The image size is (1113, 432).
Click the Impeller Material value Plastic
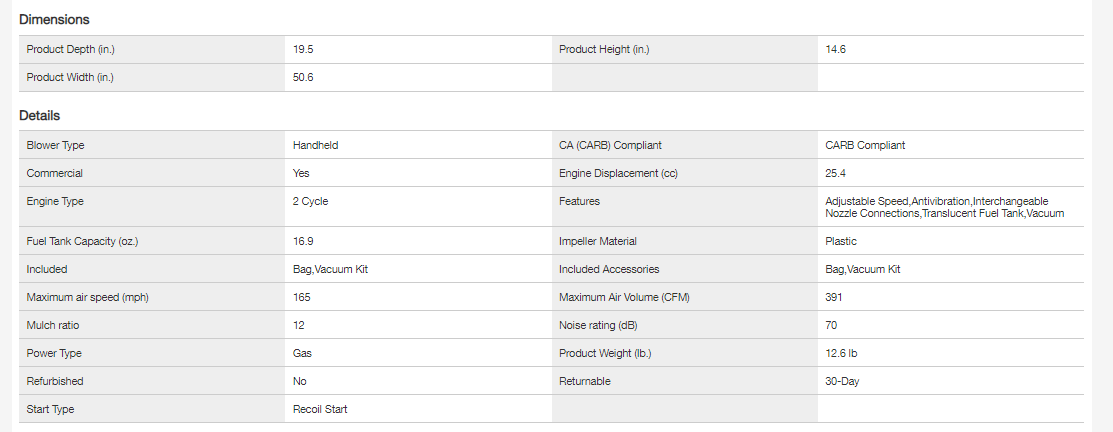pyautogui.click(x=841, y=241)
